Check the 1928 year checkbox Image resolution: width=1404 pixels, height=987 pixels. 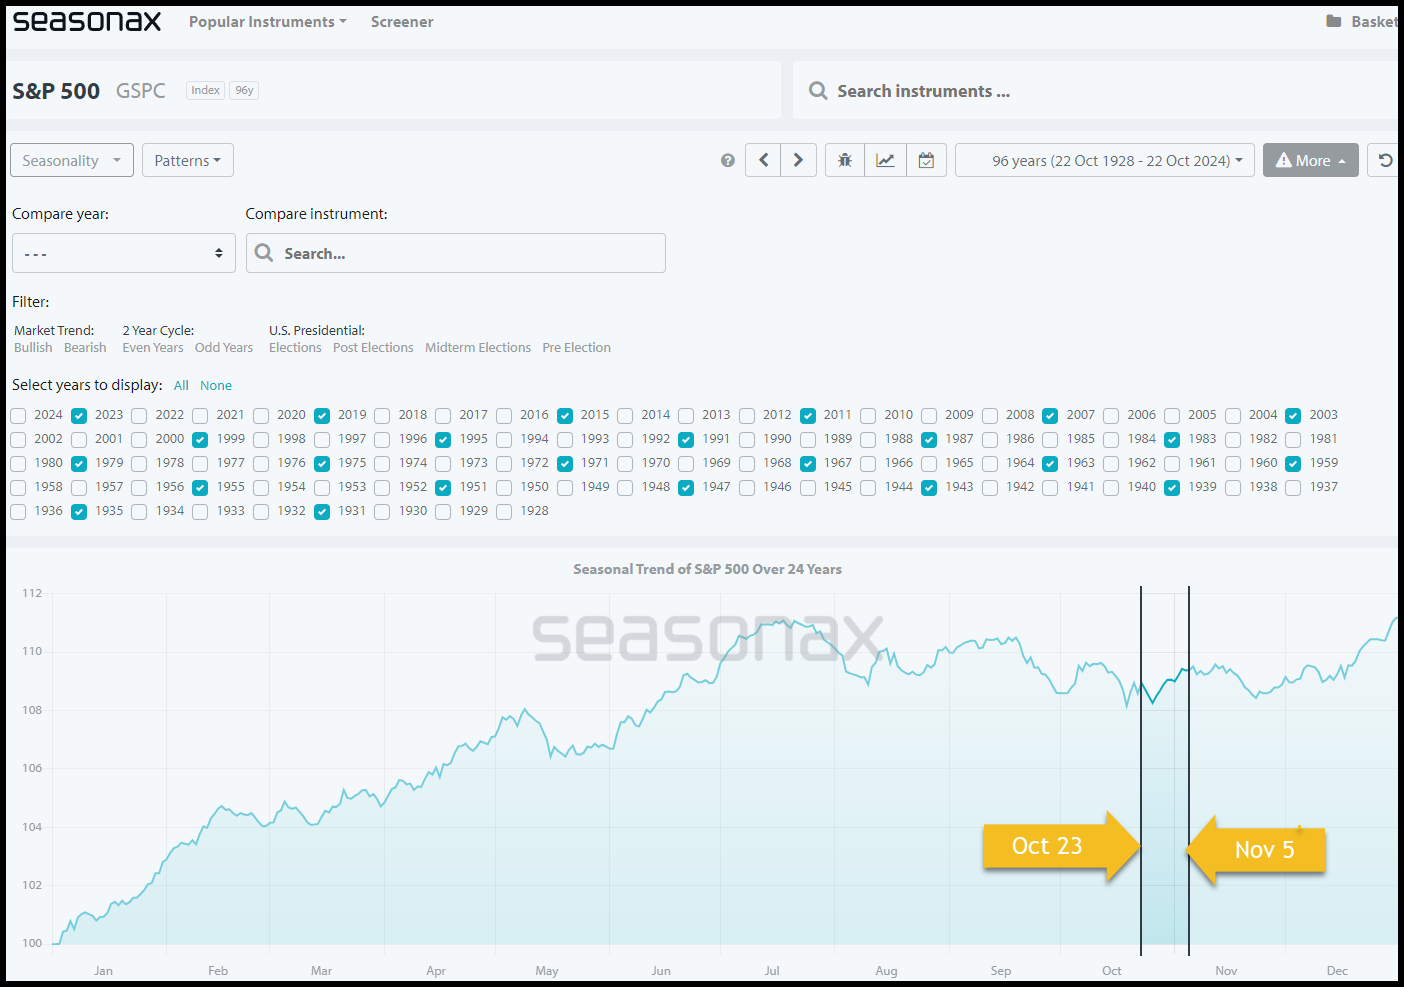point(504,512)
